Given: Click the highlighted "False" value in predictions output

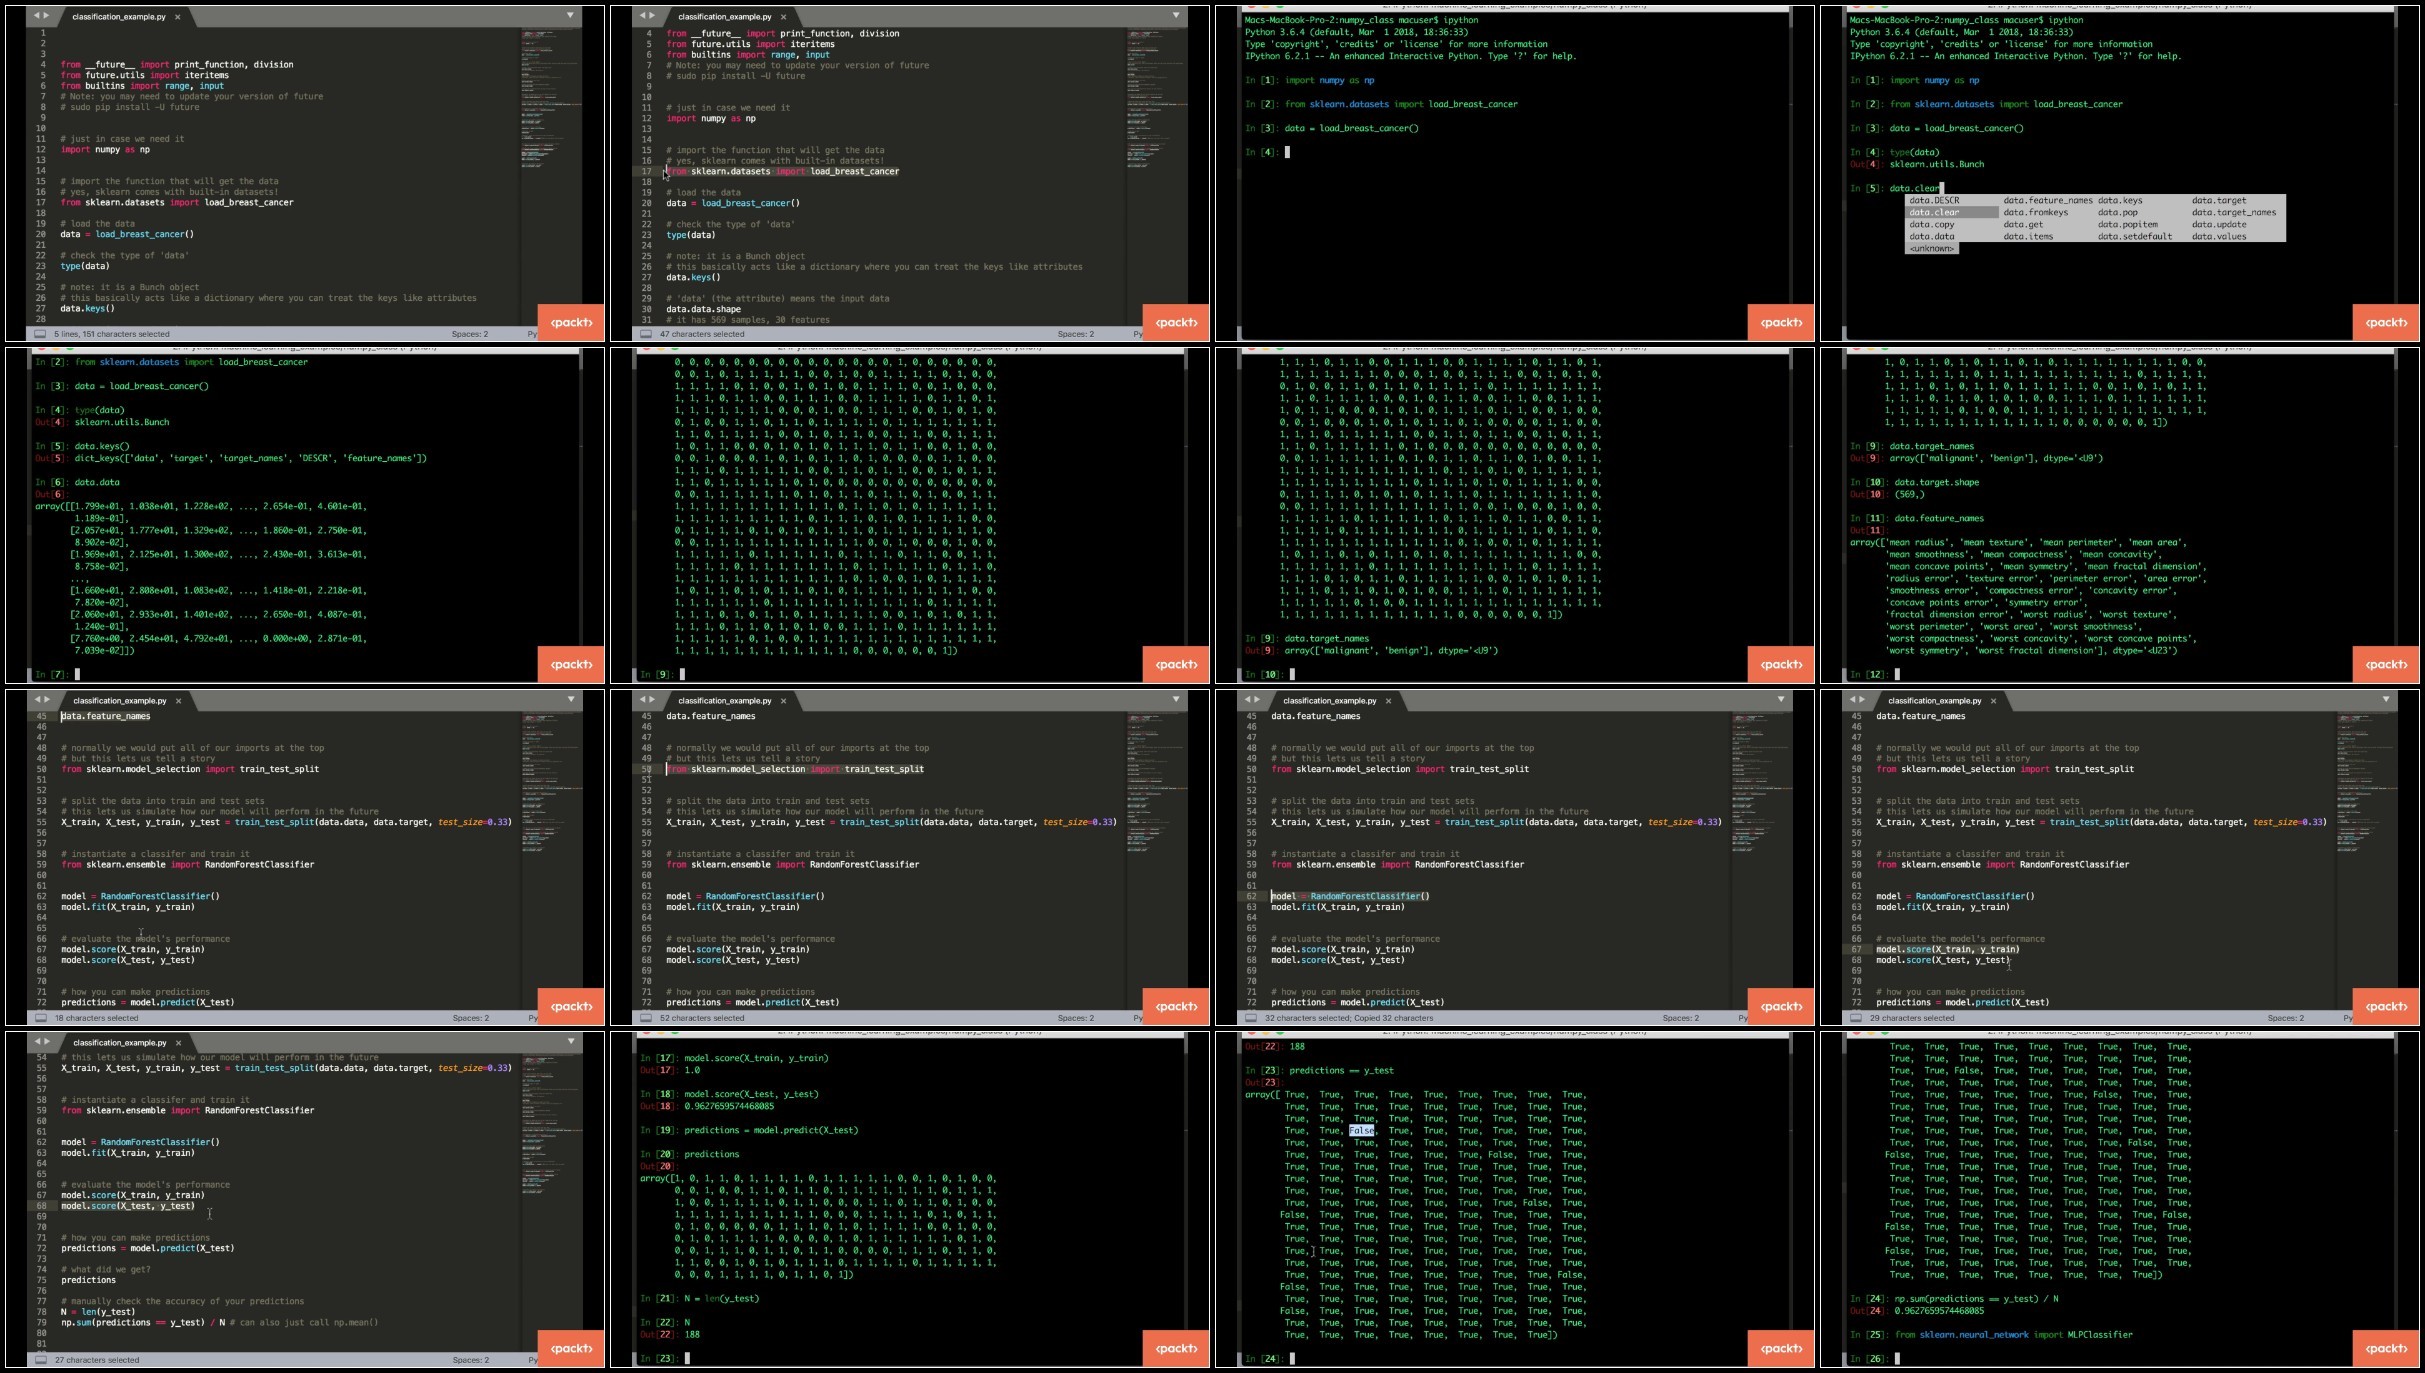Looking at the screenshot, I should pyautogui.click(x=1362, y=1131).
